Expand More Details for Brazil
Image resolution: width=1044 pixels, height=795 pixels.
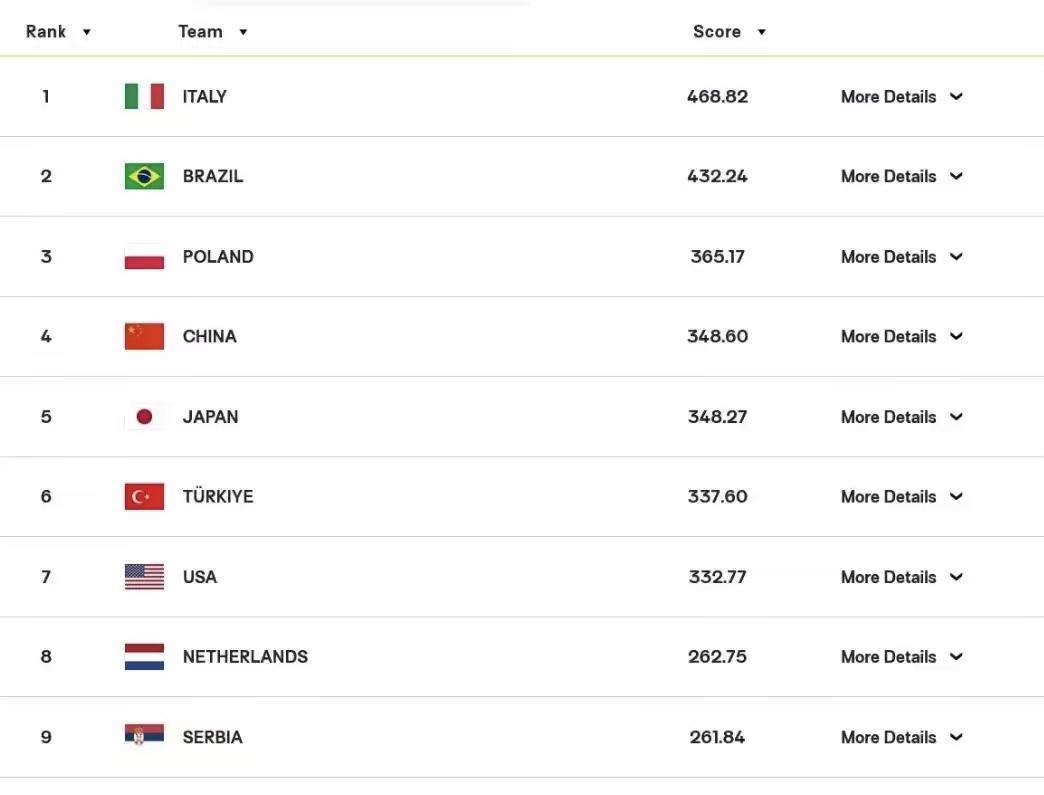[902, 176]
